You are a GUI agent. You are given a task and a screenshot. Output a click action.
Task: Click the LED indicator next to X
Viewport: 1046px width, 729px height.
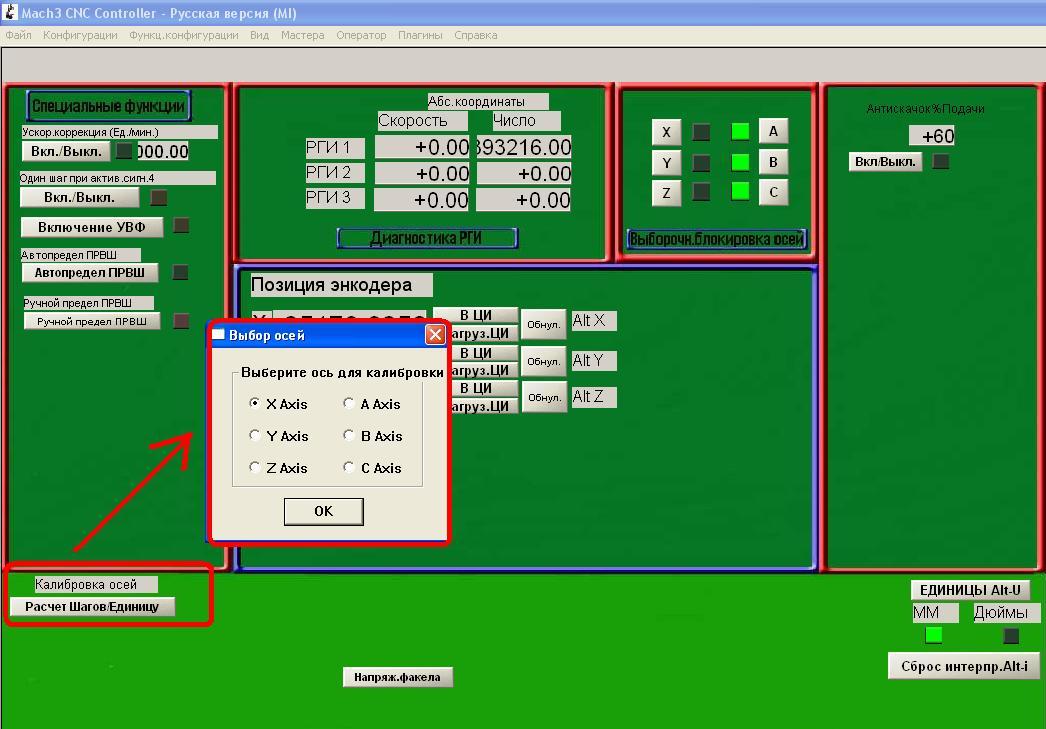click(701, 132)
